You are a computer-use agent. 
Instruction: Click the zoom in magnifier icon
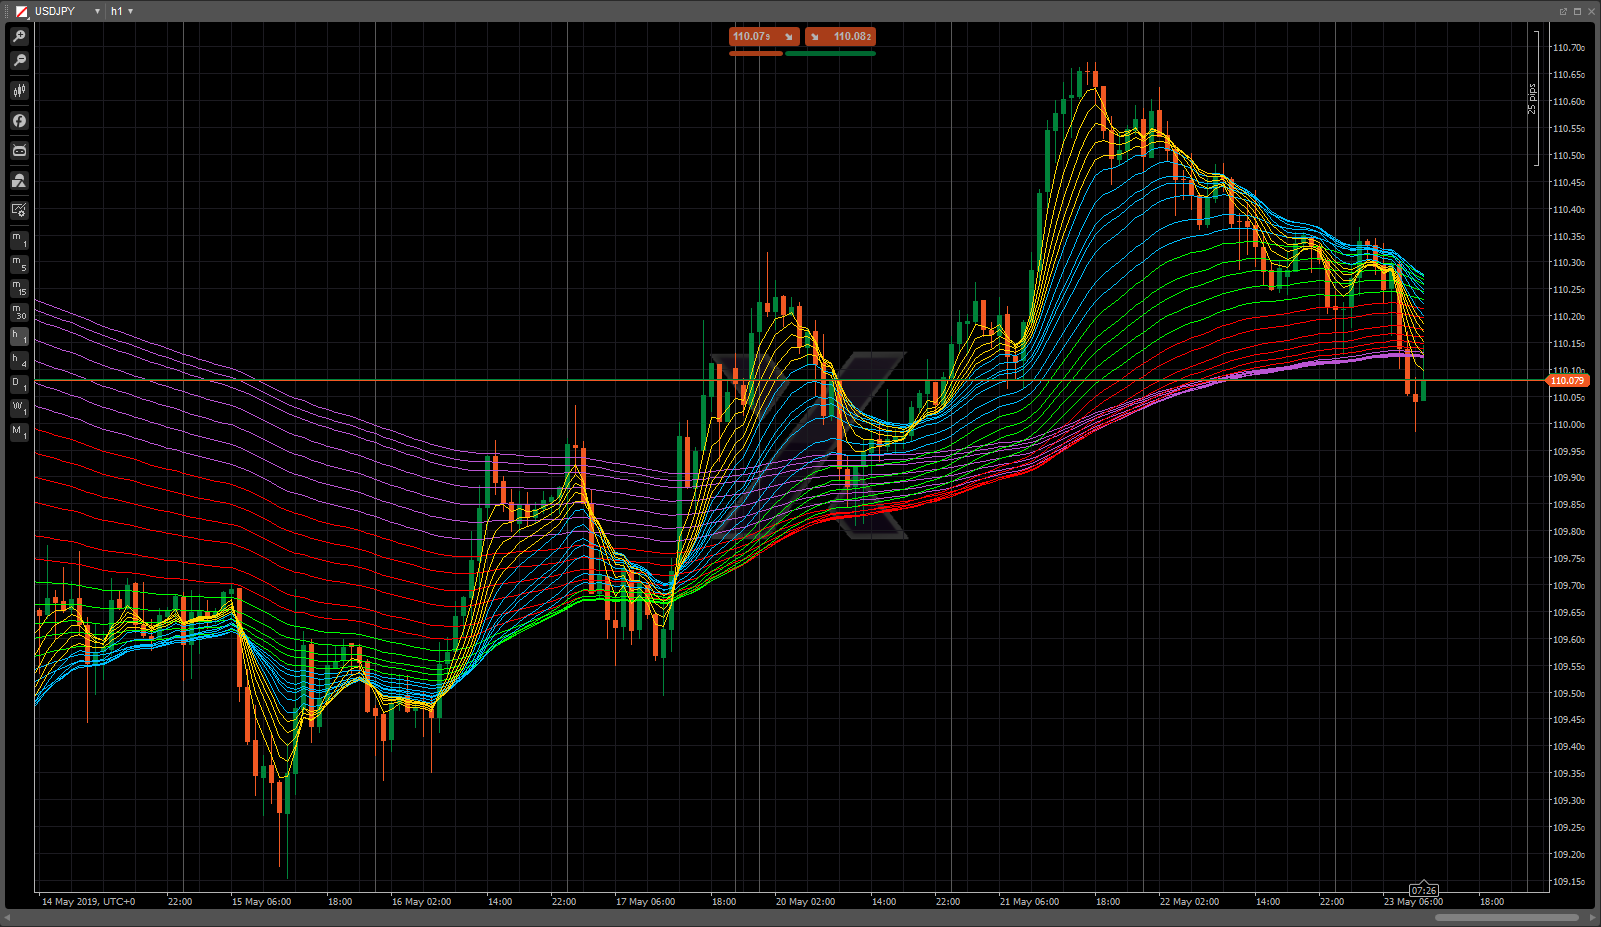[19, 36]
